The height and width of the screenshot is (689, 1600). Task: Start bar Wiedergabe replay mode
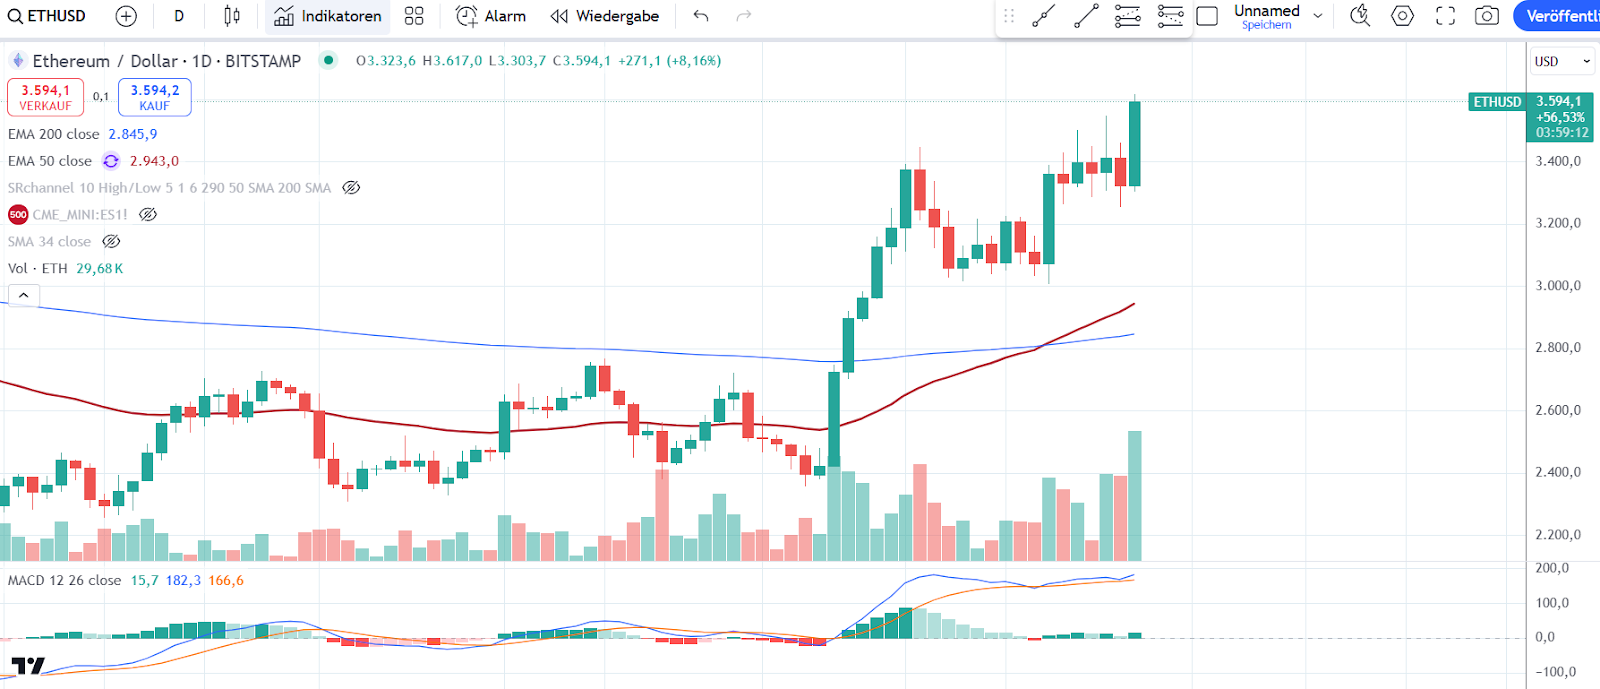(x=605, y=16)
